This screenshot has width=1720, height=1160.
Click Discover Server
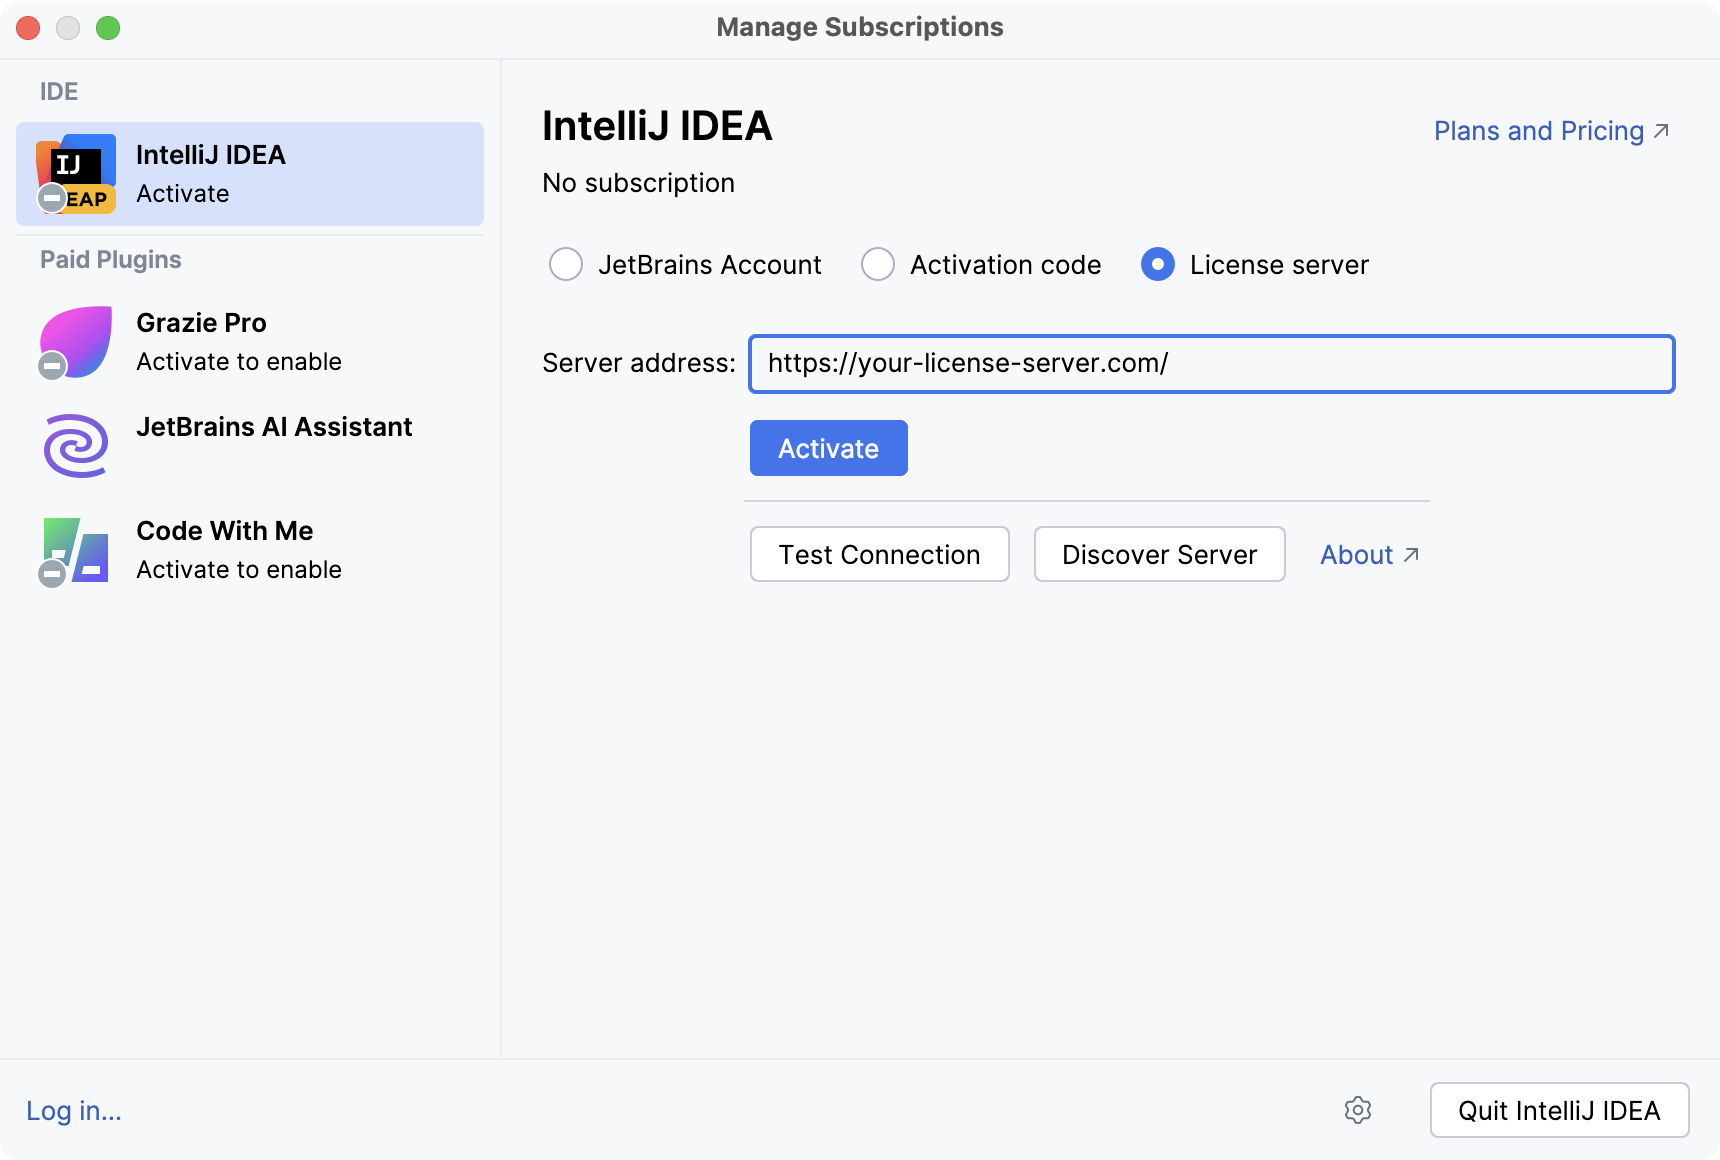click(x=1159, y=554)
